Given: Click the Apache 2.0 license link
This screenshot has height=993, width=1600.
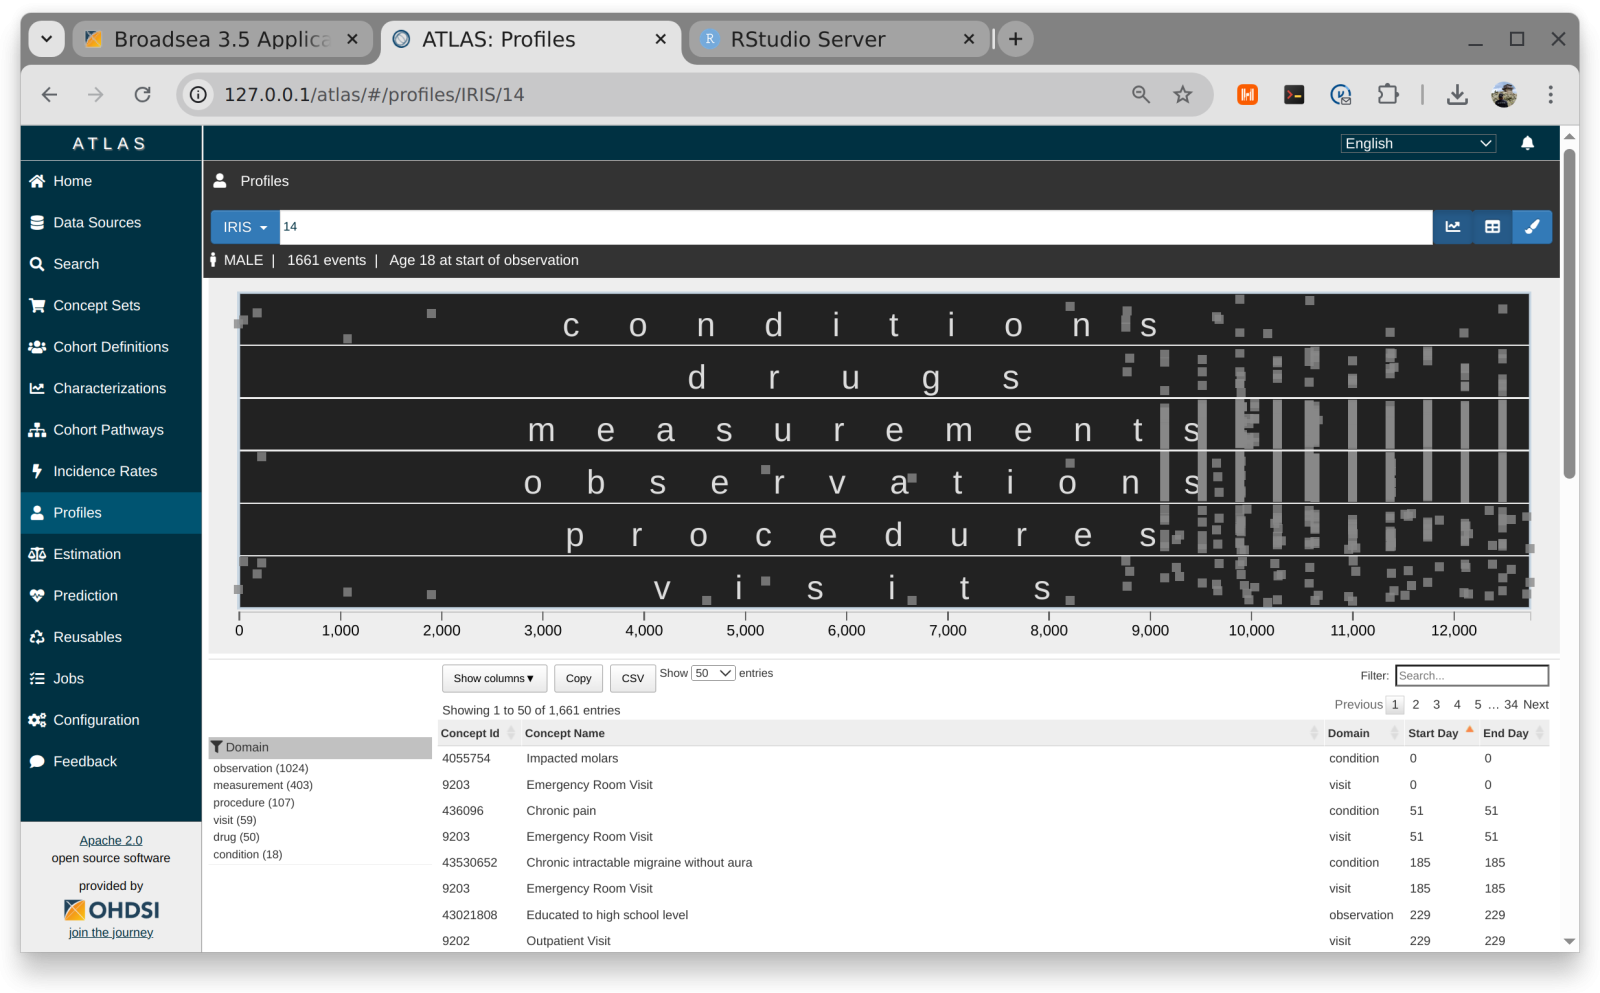Looking at the screenshot, I should 111,840.
